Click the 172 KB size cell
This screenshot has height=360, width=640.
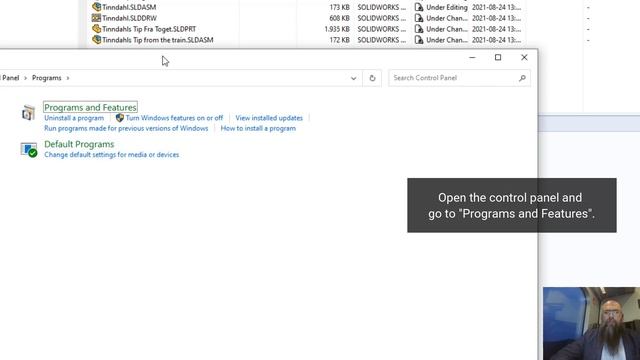[x=340, y=40]
